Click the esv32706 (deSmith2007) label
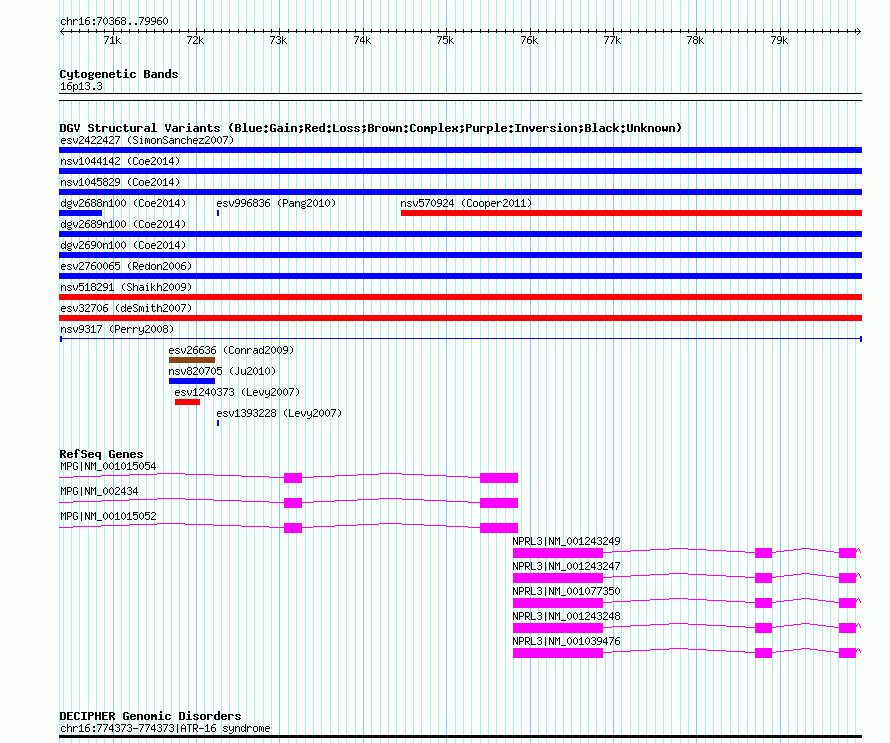This screenshot has width=890, height=743. 126,308
